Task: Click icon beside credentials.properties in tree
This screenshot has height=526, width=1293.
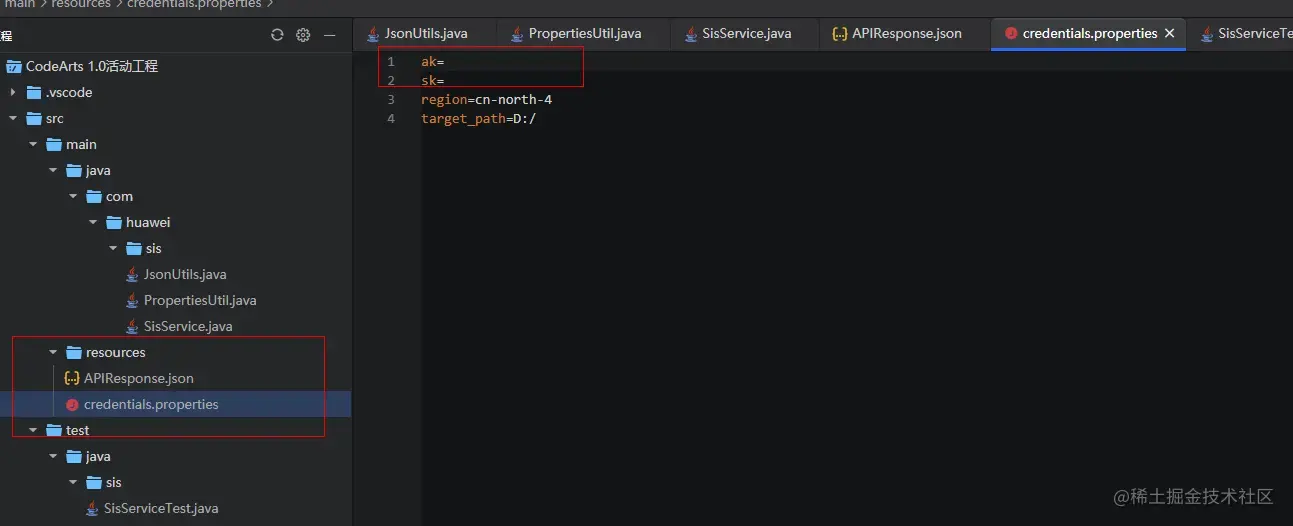Action: tap(72, 405)
